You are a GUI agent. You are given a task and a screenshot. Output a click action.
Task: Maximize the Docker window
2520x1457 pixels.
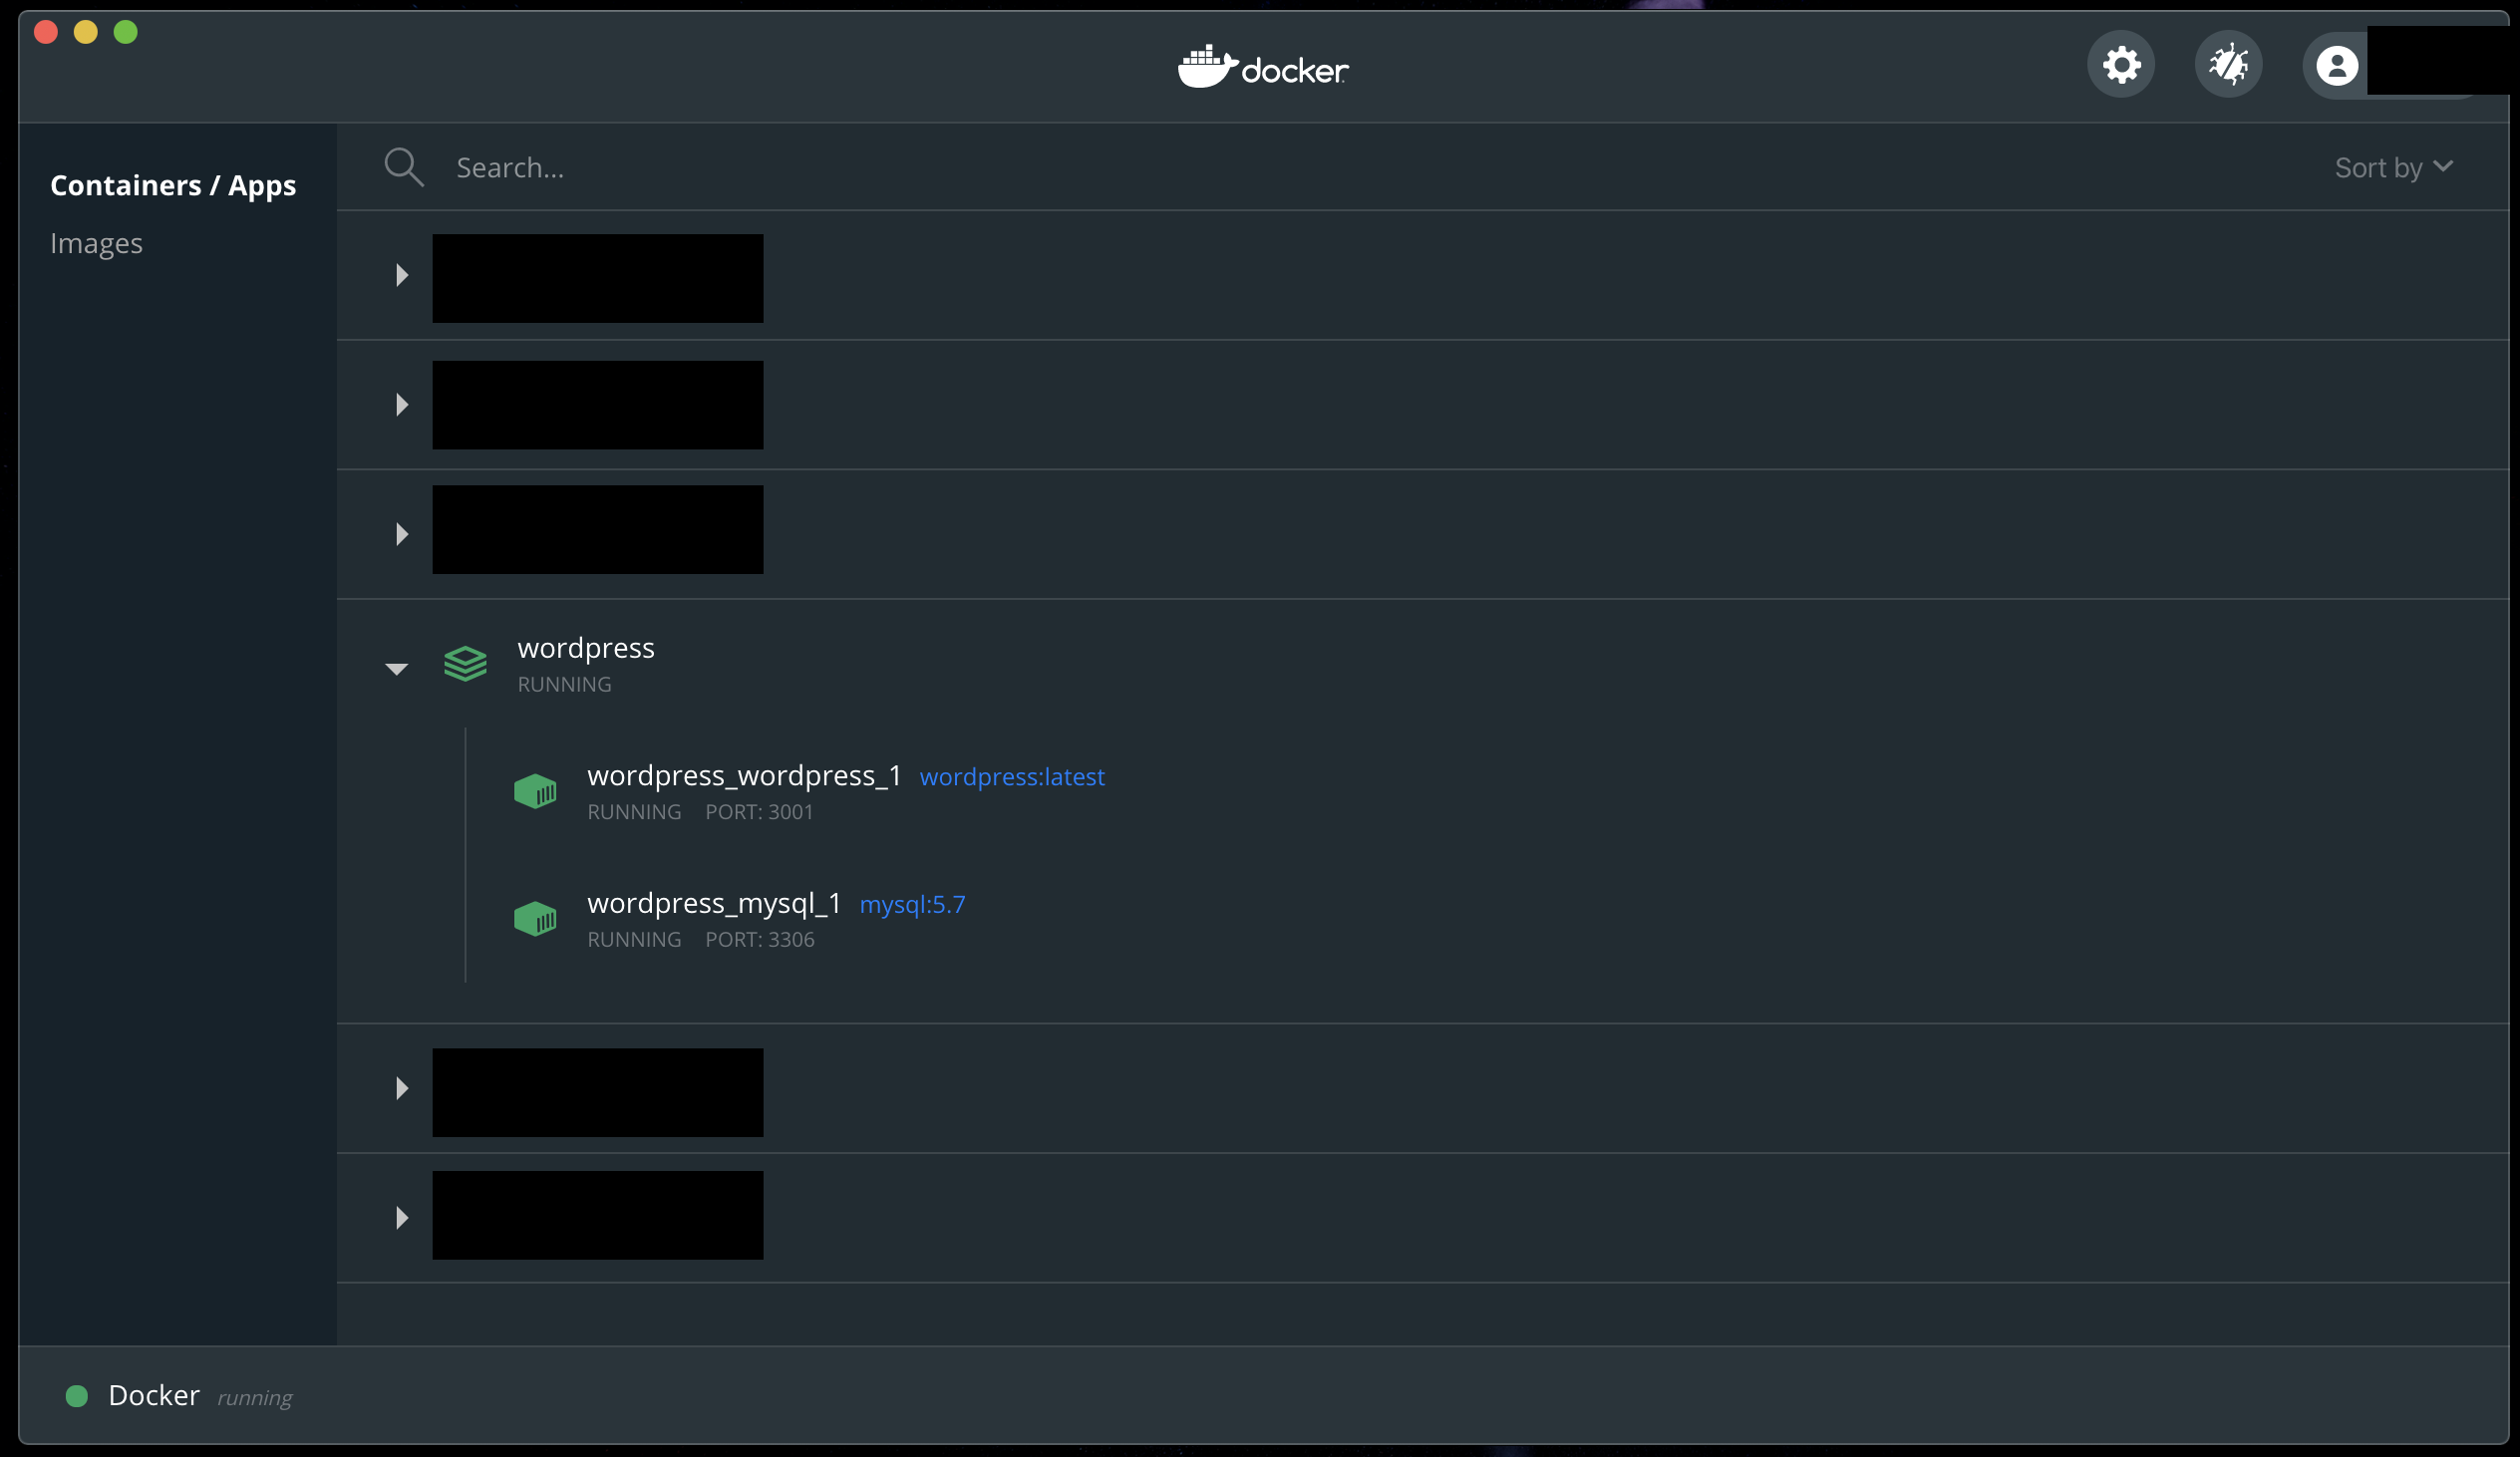point(126,32)
